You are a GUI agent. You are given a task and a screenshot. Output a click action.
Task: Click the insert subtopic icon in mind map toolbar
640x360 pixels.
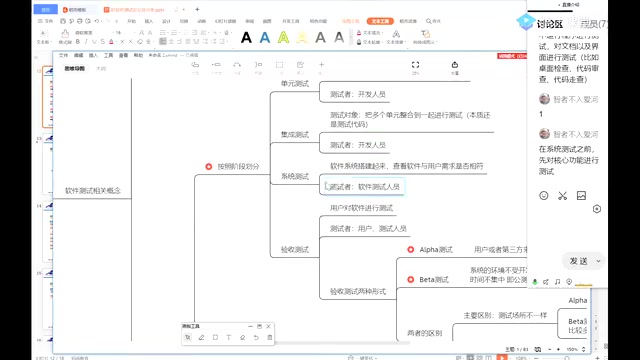click(216, 64)
